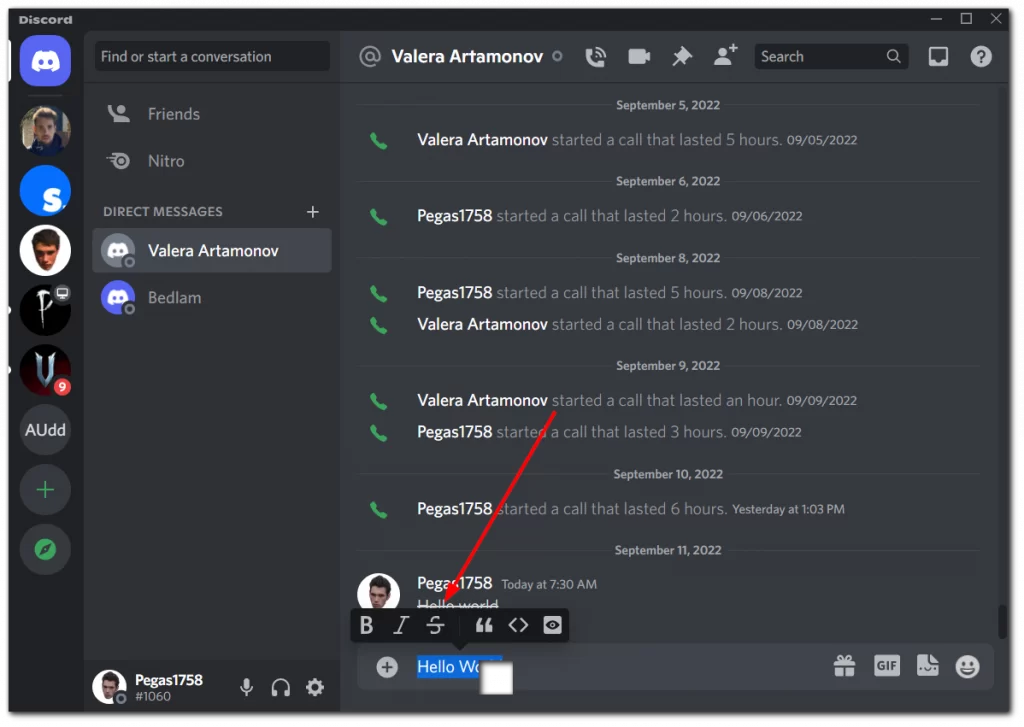Apply strikethrough to selected text
The width and height of the screenshot is (1024, 727).
(x=435, y=626)
